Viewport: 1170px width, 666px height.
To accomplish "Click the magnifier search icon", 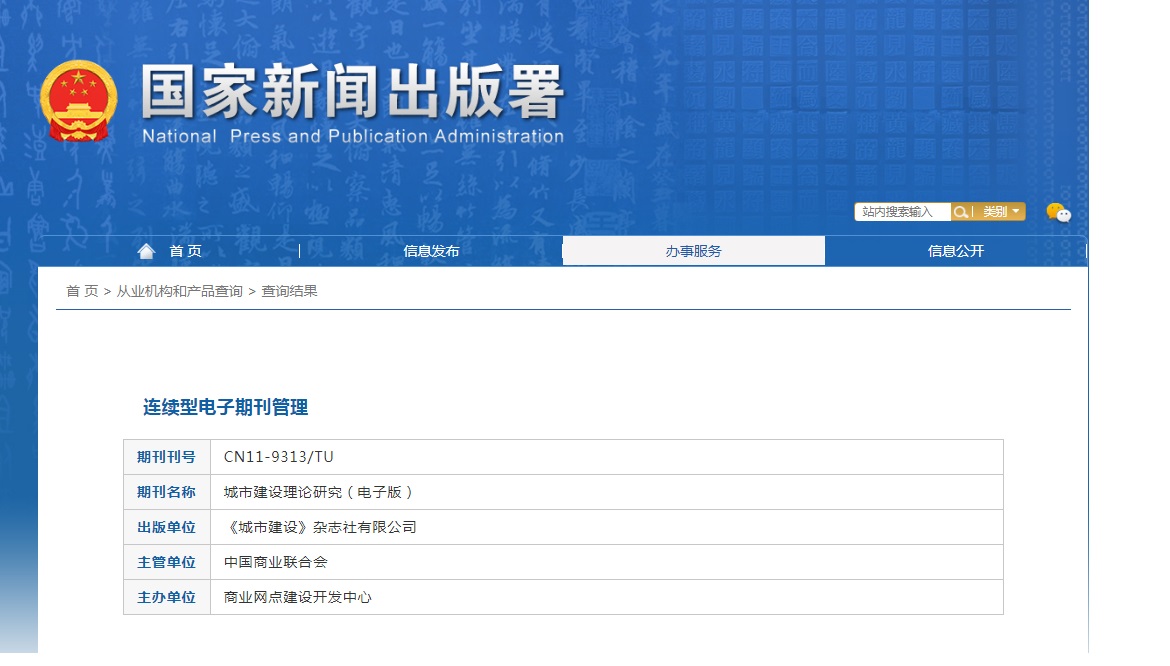I will [x=961, y=212].
